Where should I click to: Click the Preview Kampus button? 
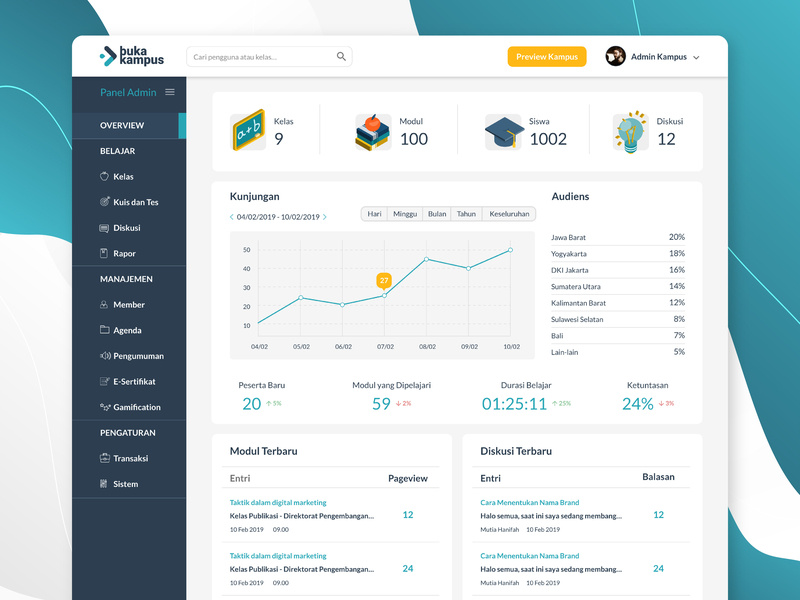pos(546,57)
